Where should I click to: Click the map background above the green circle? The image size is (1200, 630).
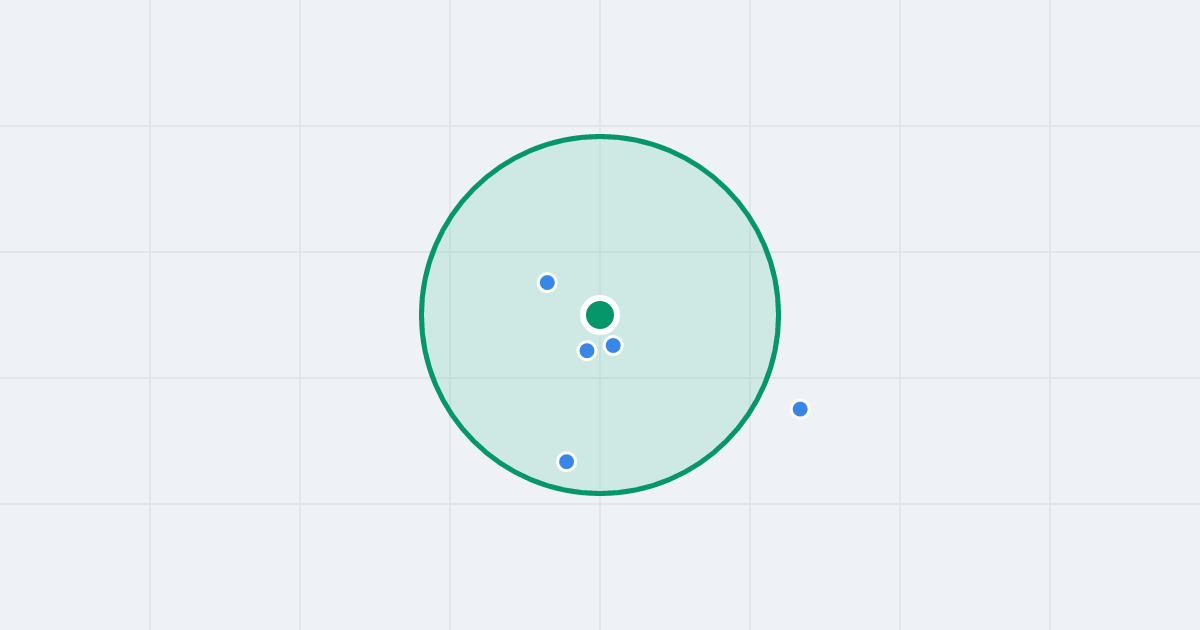(x=600, y=65)
